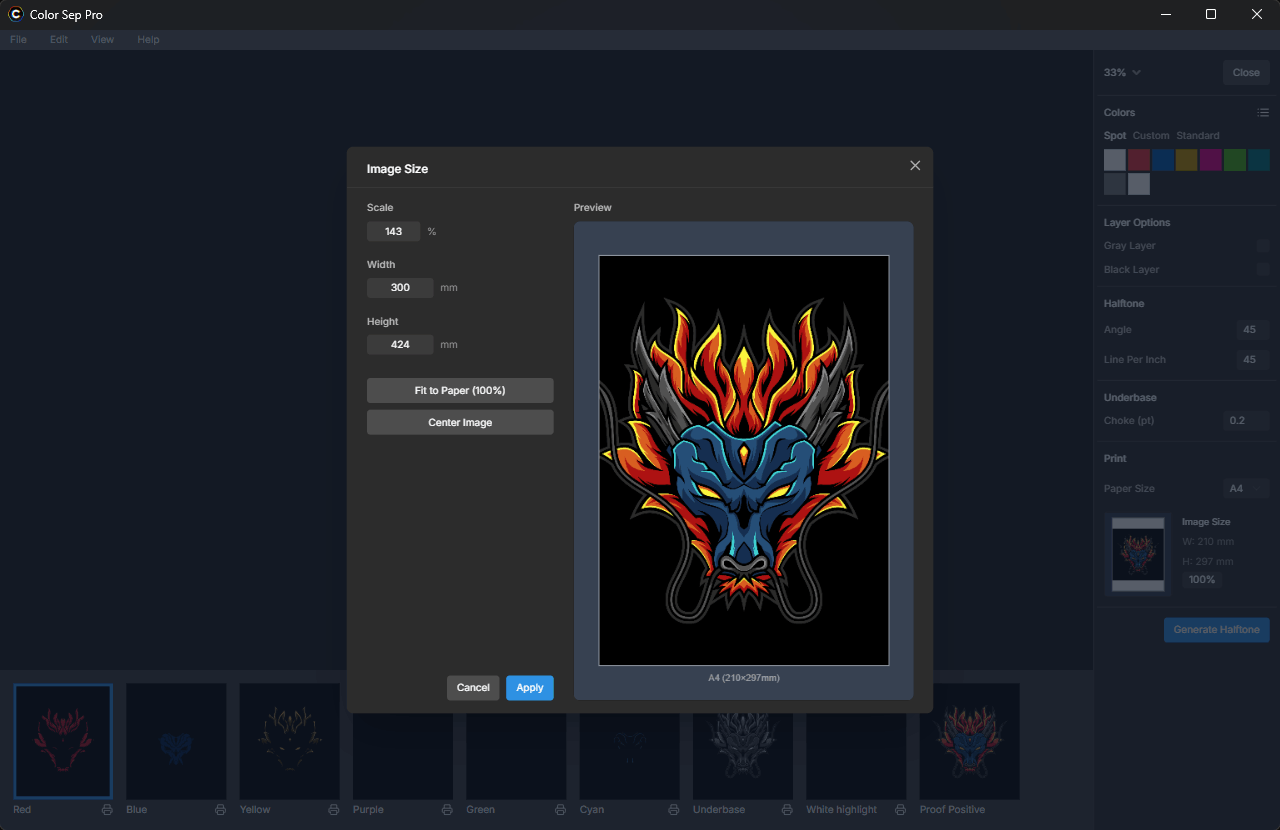This screenshot has width=1280, height=830.
Task: Click the Fit to Paper (100%) button
Action: click(x=460, y=391)
